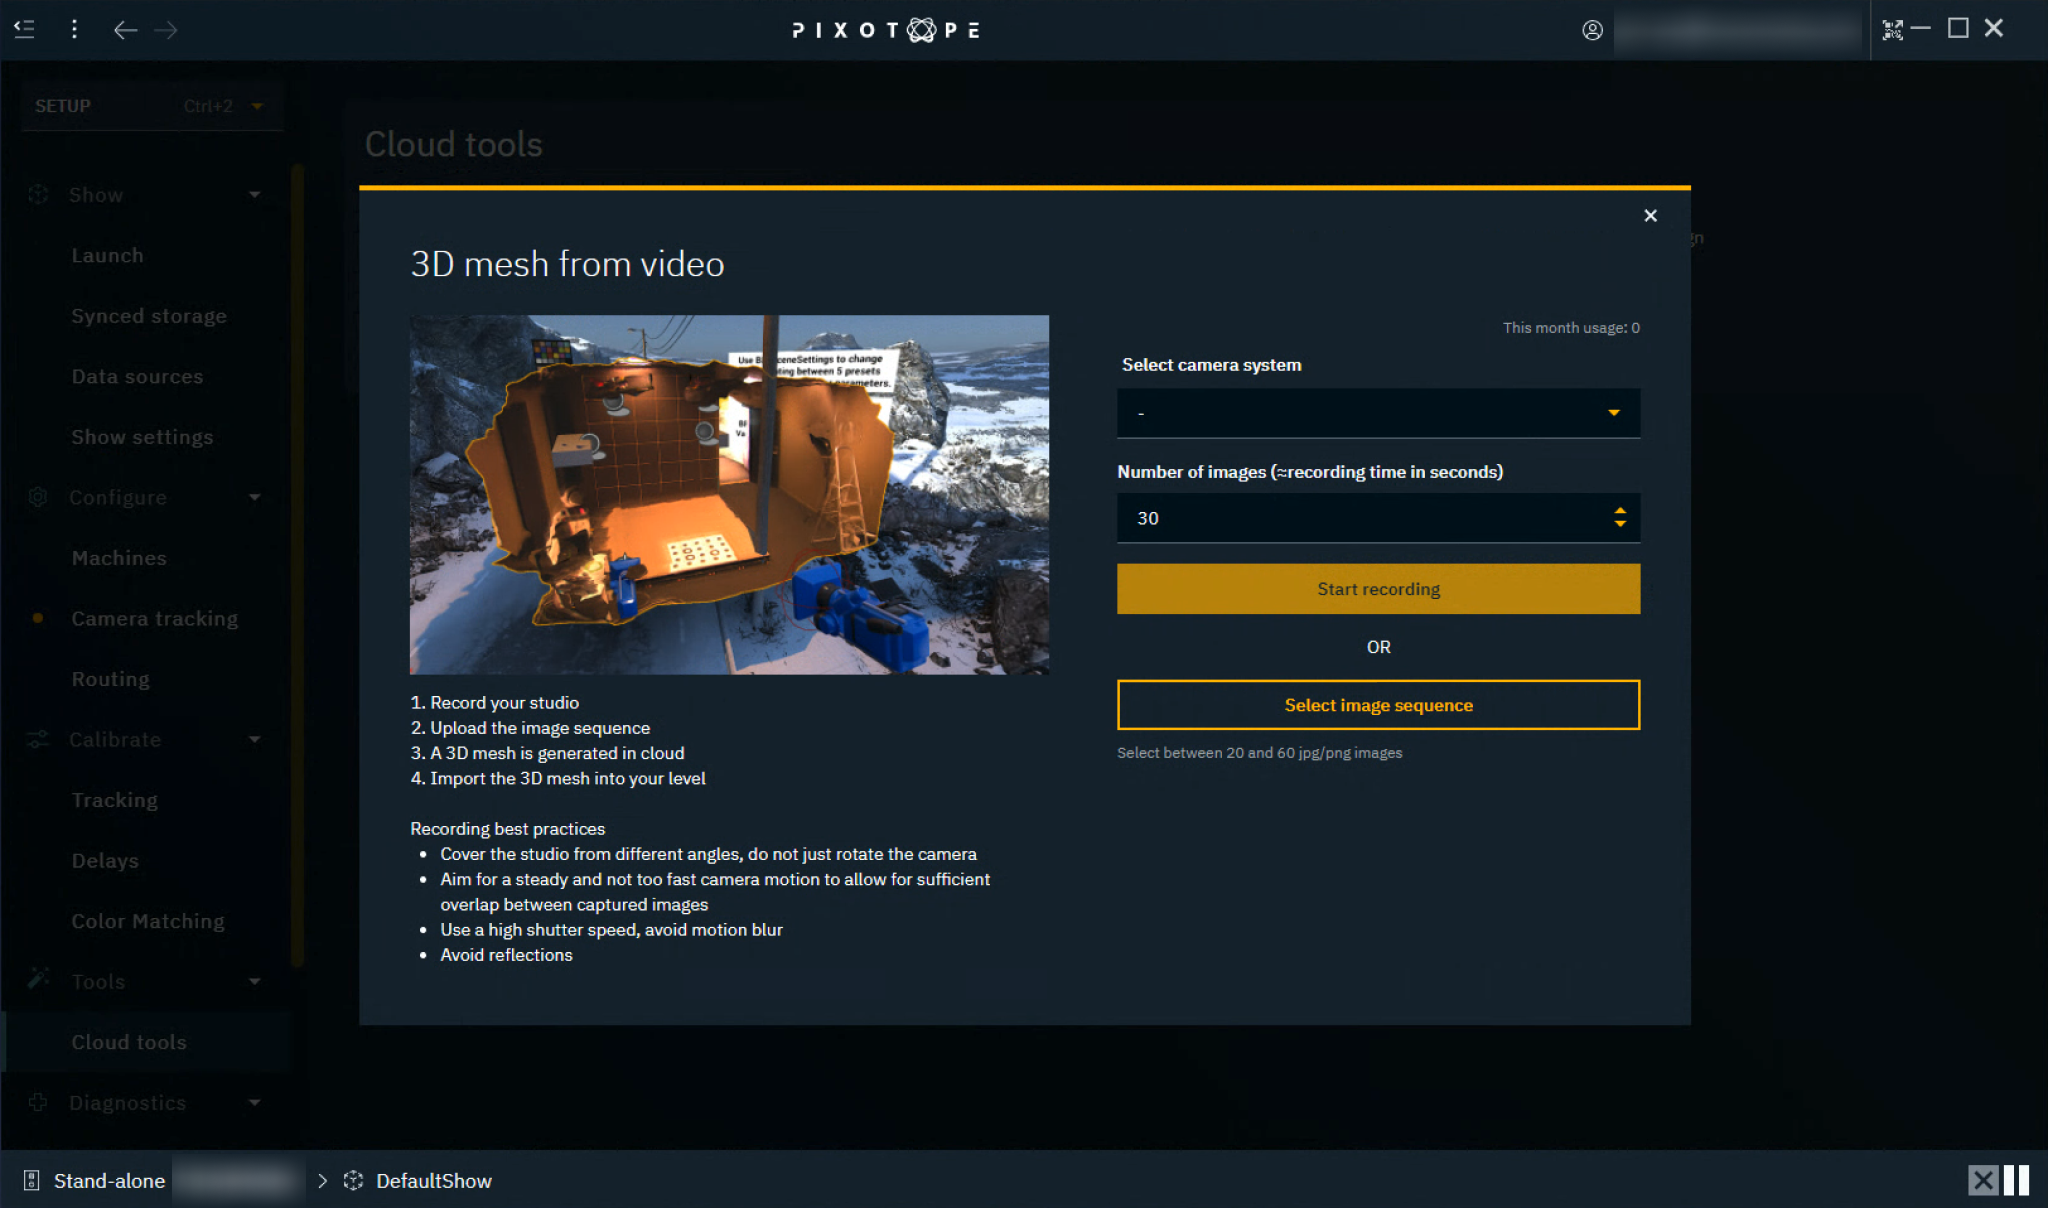
Task: Click the studio 3D mesh preview image
Action: pos(729,495)
